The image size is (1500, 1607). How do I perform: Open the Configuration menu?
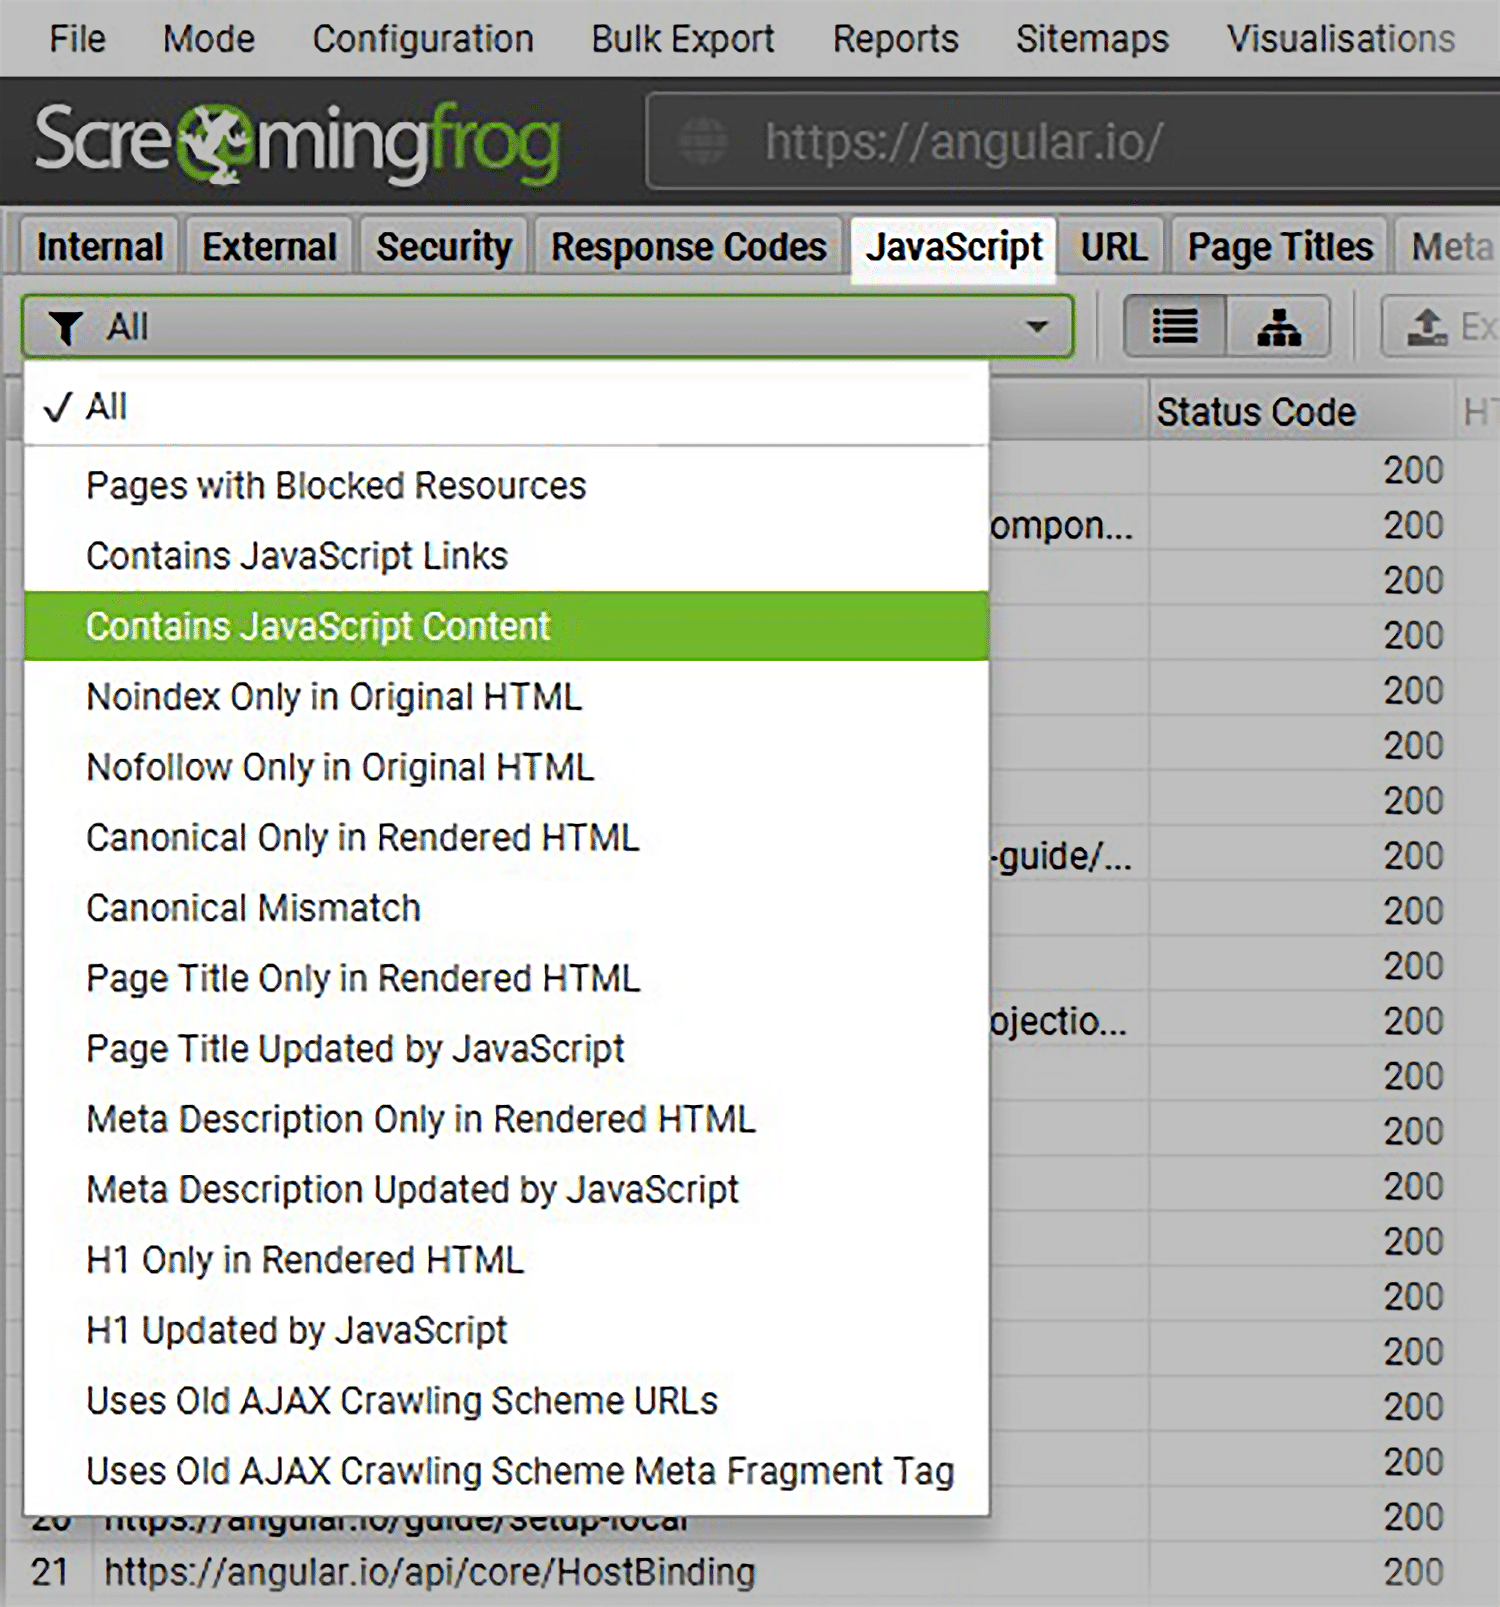coord(423,39)
